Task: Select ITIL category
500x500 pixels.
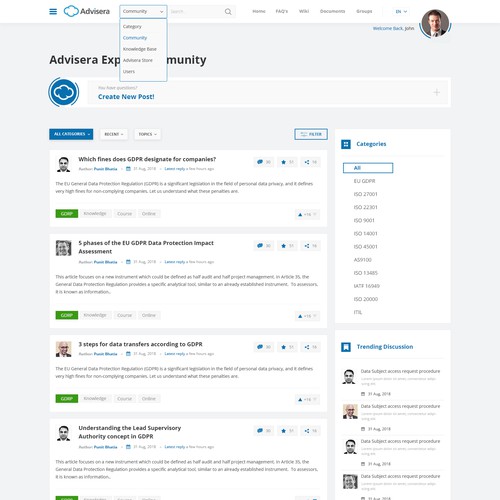Action: tap(358, 312)
